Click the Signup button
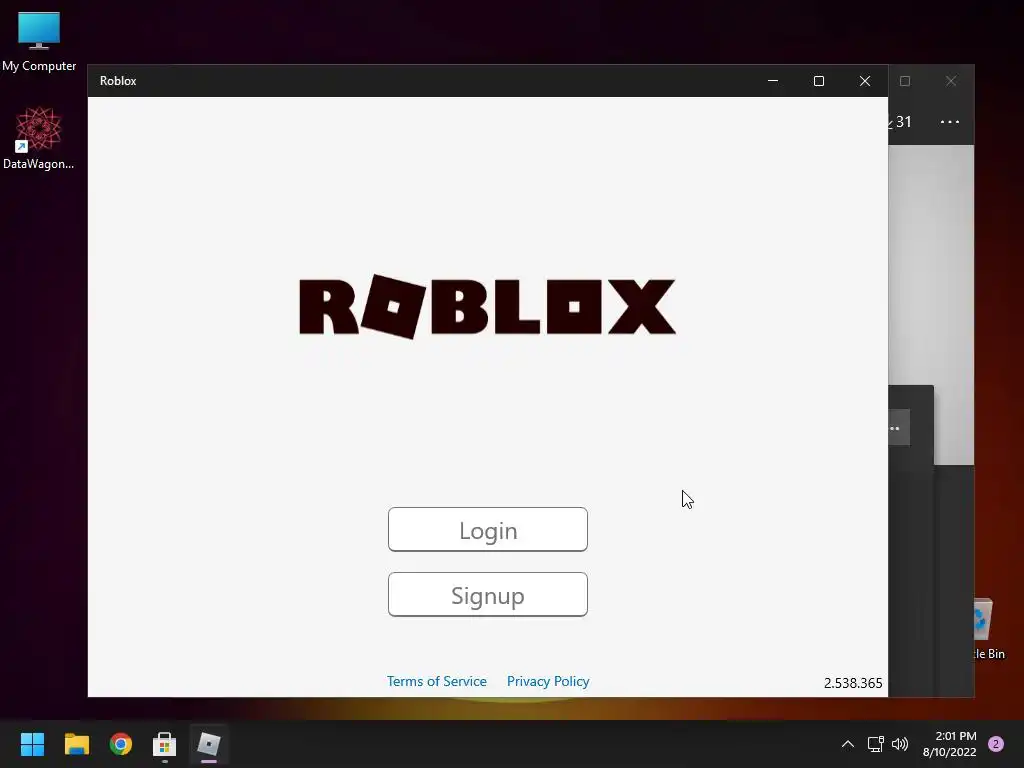Screen dimensions: 1024x768 pos(487,595)
